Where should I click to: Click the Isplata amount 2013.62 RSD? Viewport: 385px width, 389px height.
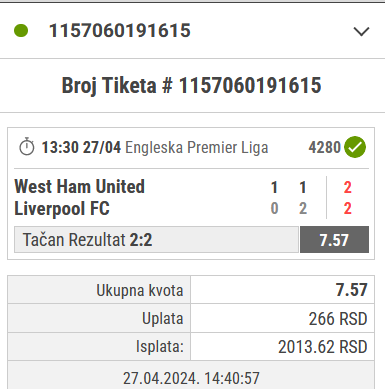coord(323,347)
